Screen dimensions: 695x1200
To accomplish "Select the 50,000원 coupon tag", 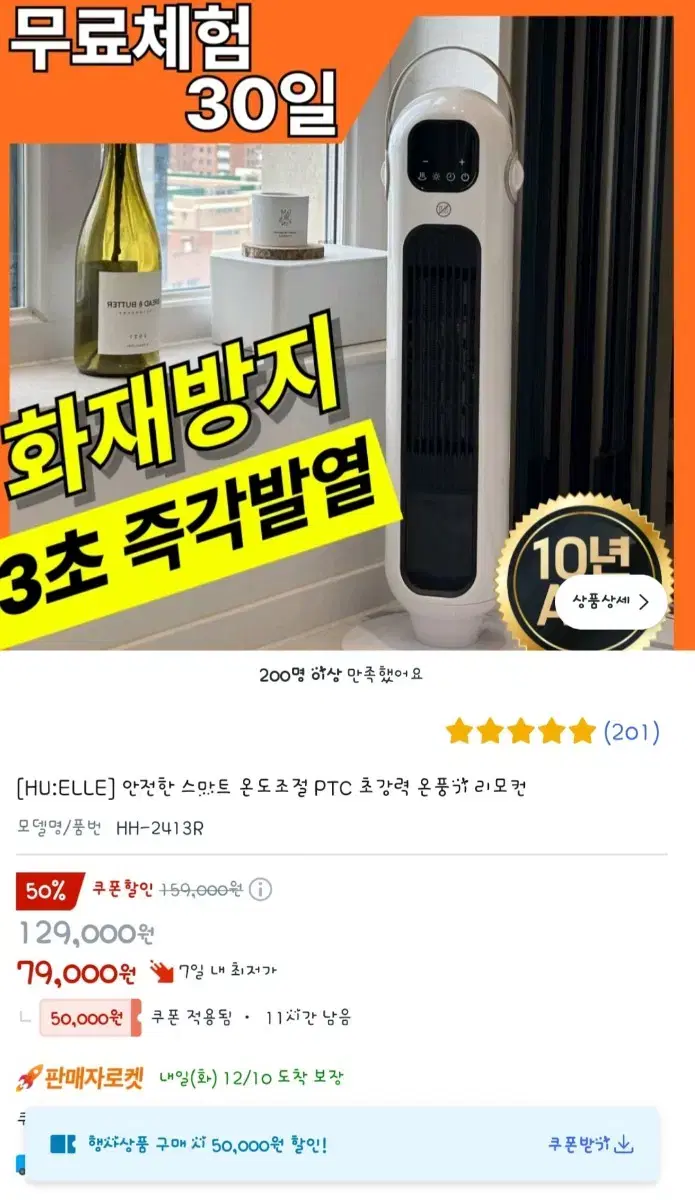I will coord(90,1018).
